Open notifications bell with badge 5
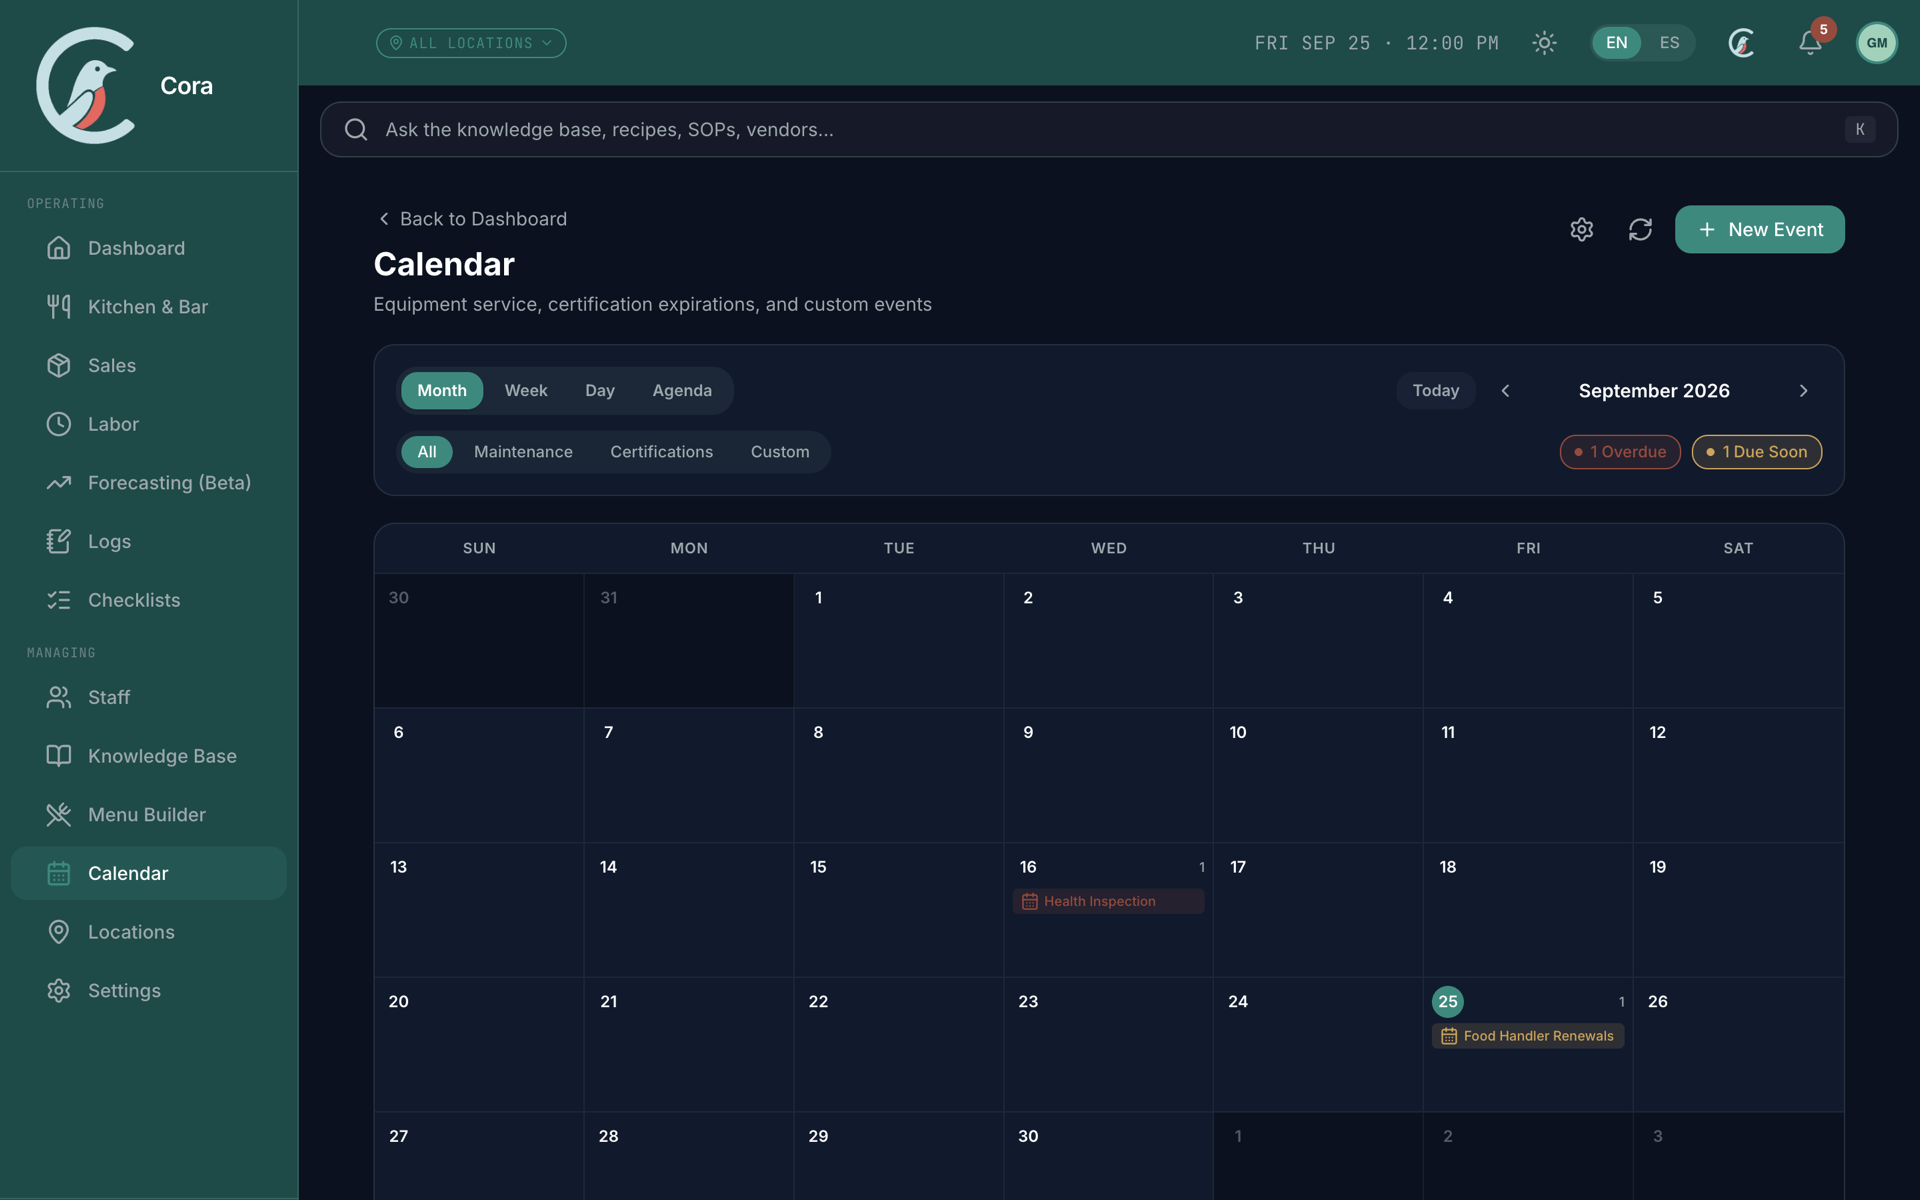This screenshot has width=1920, height=1200. (1810, 43)
